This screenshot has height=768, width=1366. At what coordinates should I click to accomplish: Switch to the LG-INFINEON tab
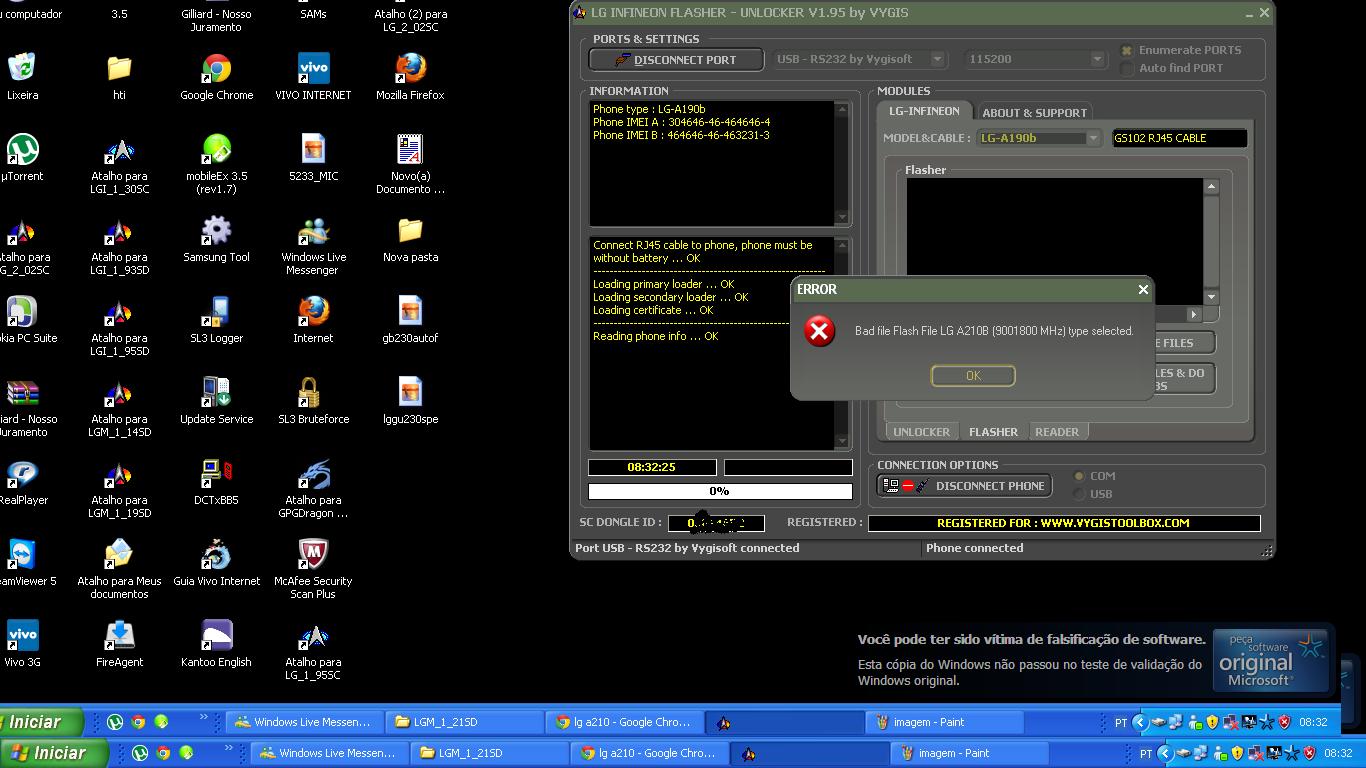tap(924, 111)
